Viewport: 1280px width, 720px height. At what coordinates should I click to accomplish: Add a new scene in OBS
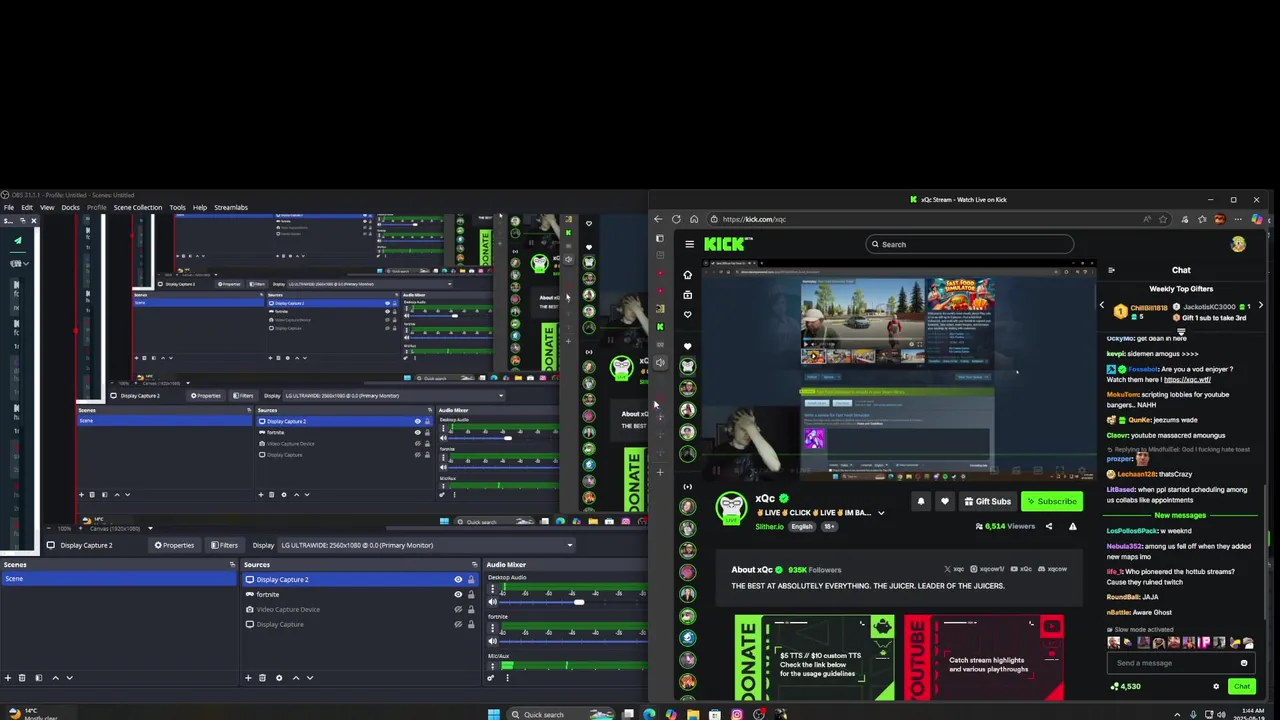(x=8, y=678)
